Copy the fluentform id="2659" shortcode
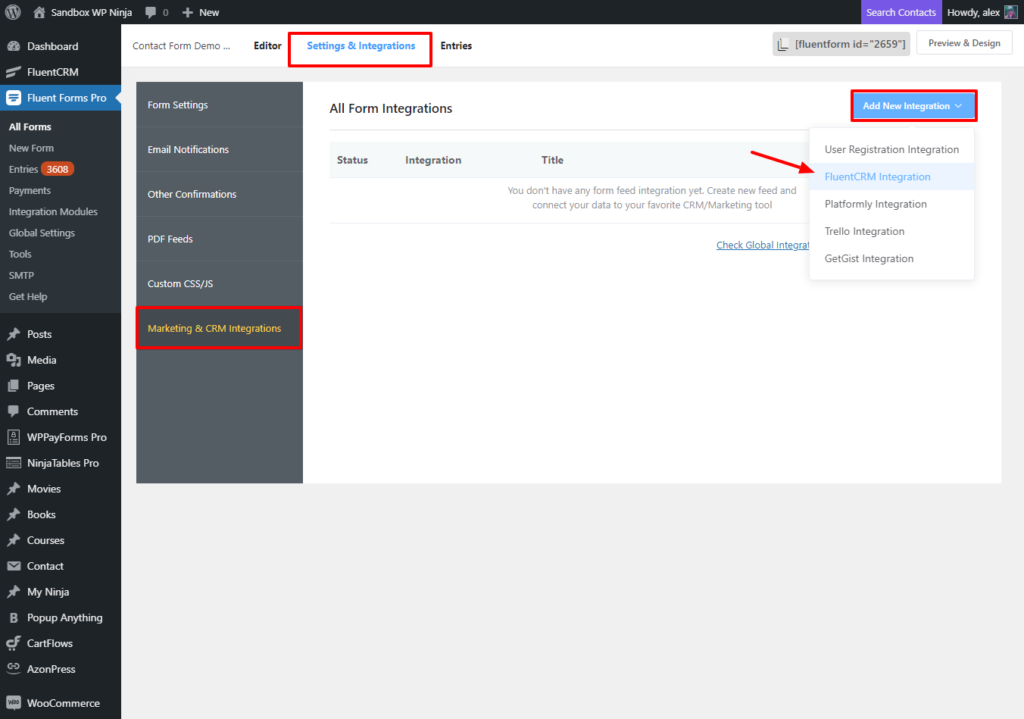Image resolution: width=1024 pixels, height=719 pixels. 841,44
